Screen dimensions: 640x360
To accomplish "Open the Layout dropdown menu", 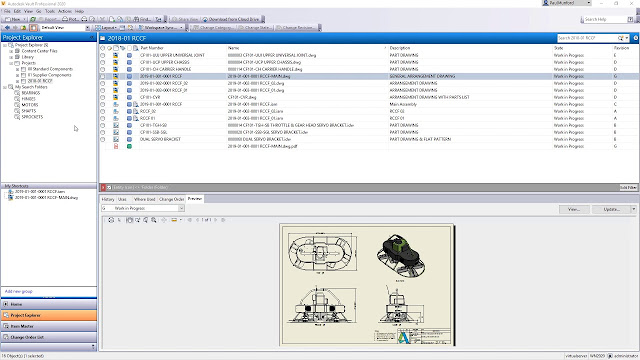I will click(x=106, y=28).
